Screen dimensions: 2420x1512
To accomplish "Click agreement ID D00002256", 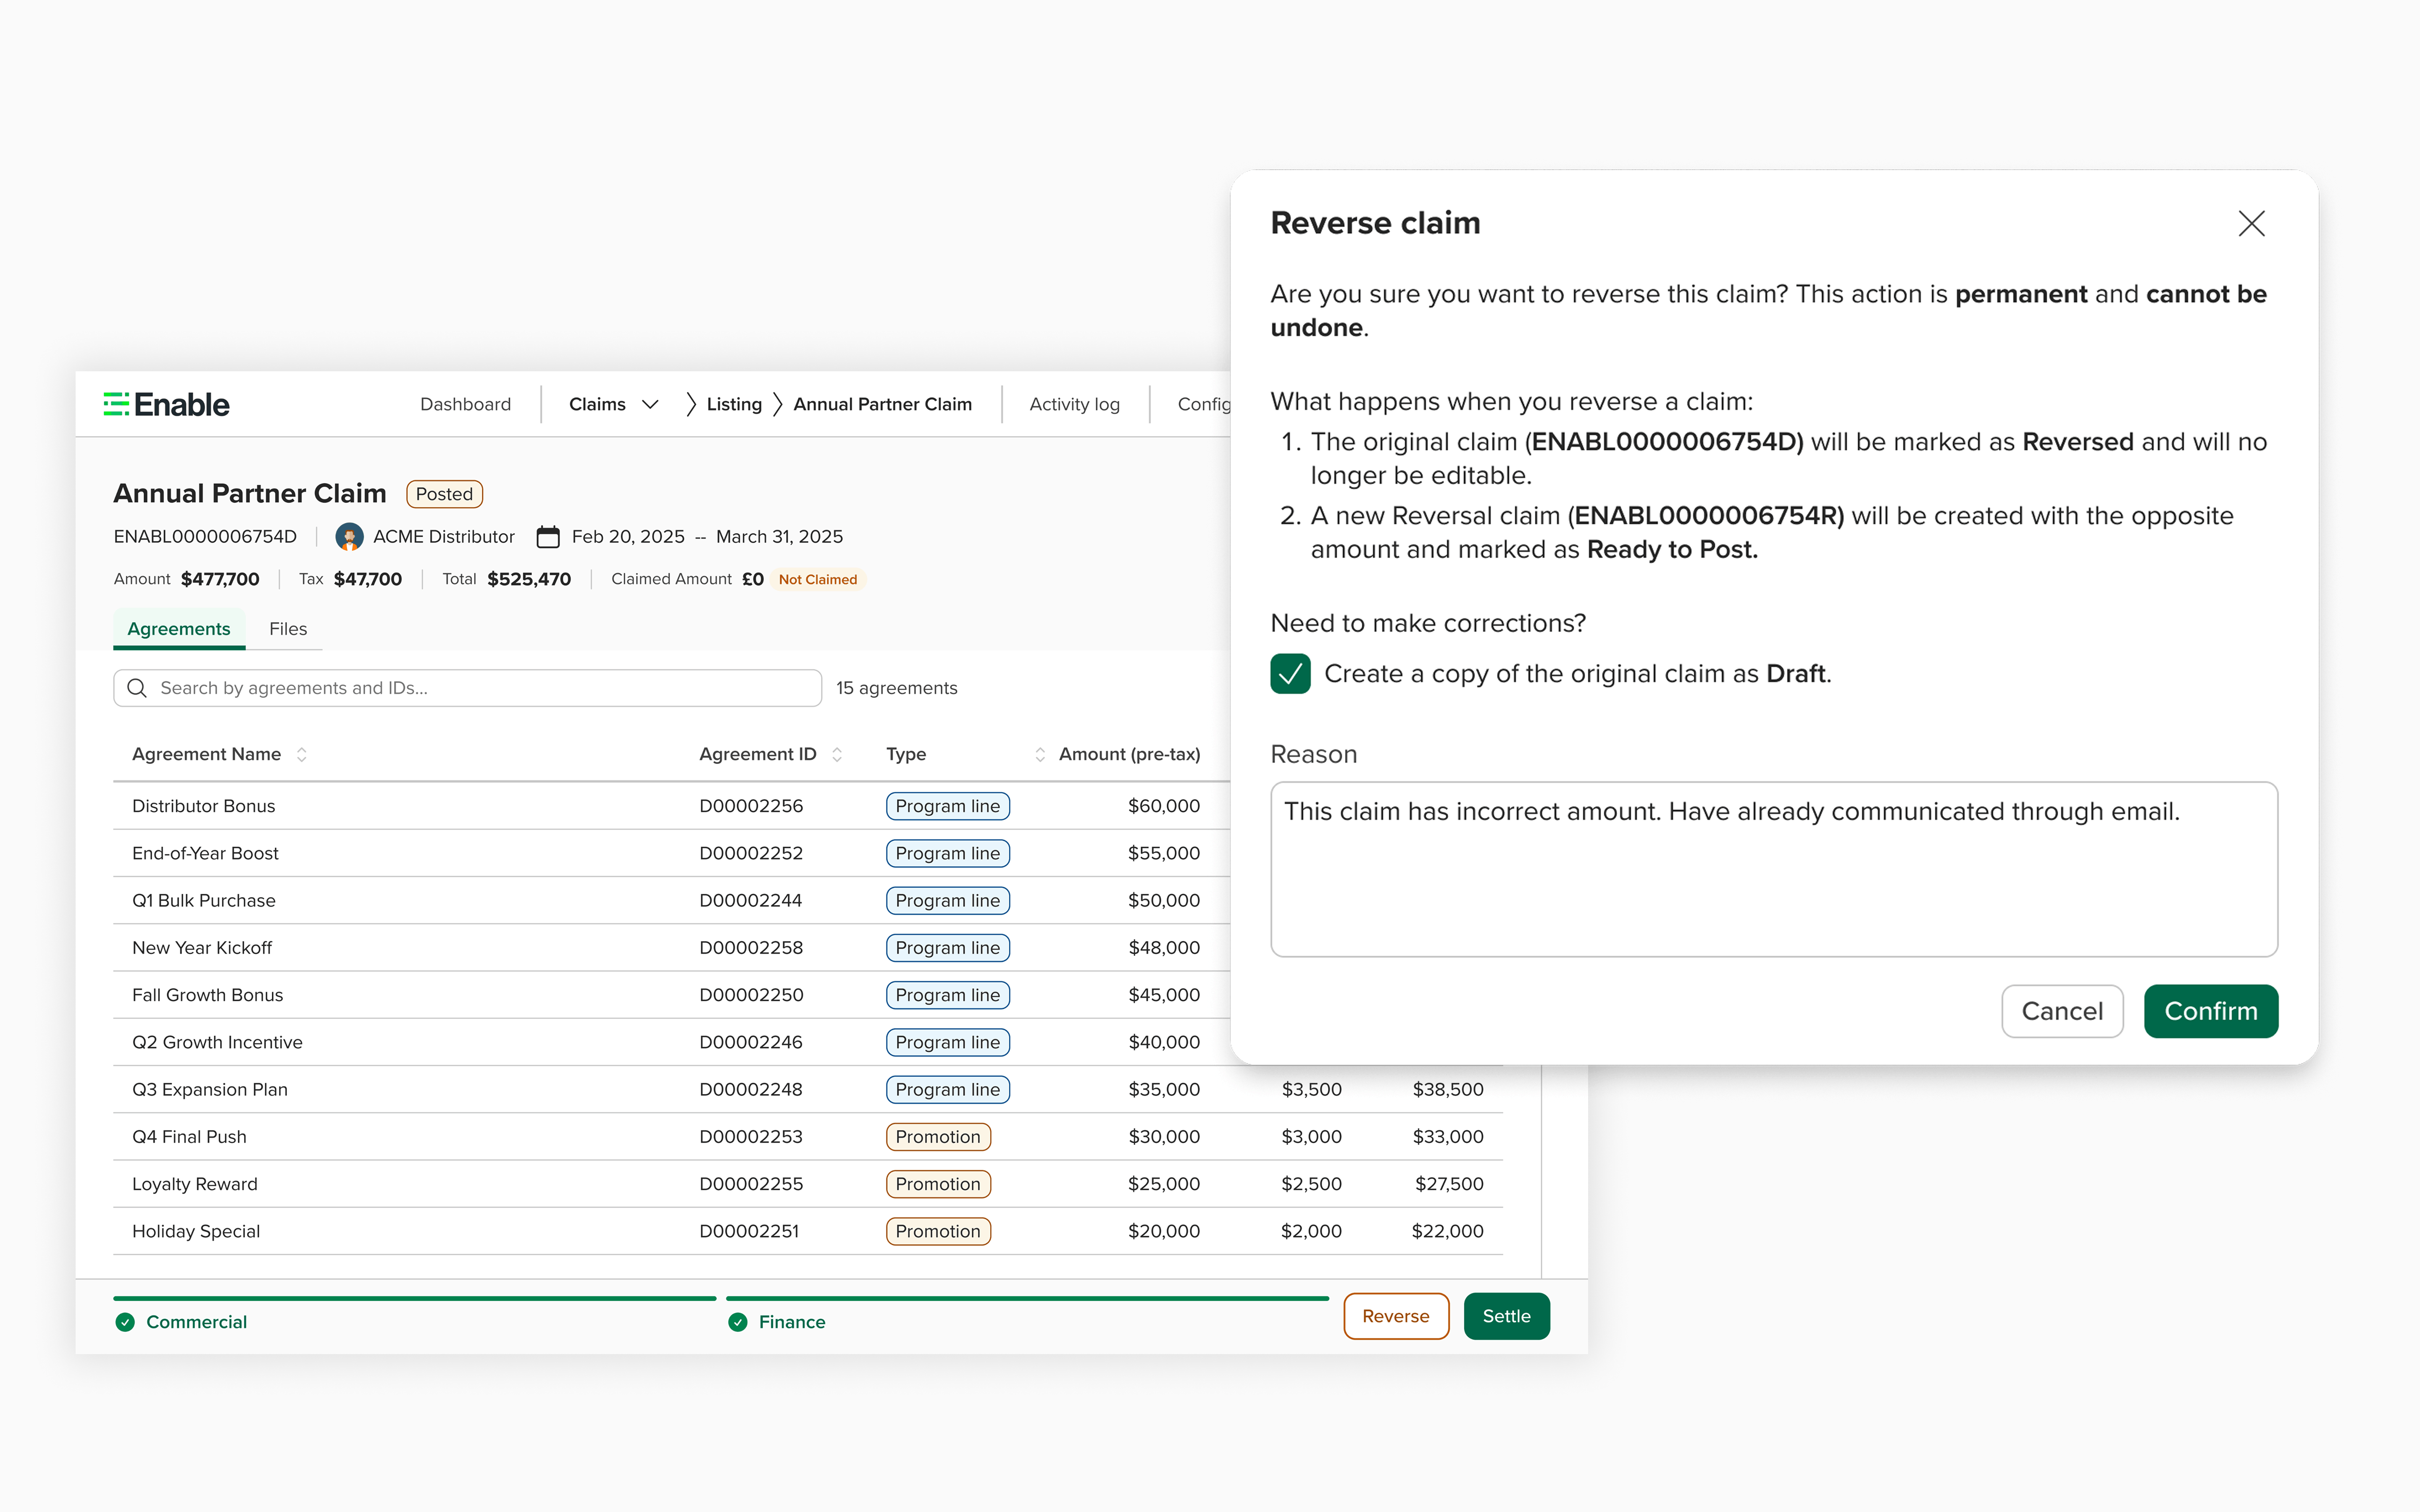I will point(751,806).
